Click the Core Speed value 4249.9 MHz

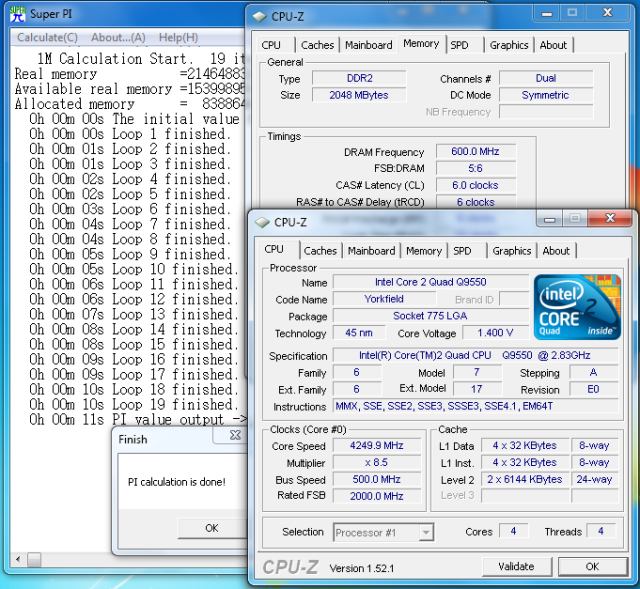coord(376,445)
